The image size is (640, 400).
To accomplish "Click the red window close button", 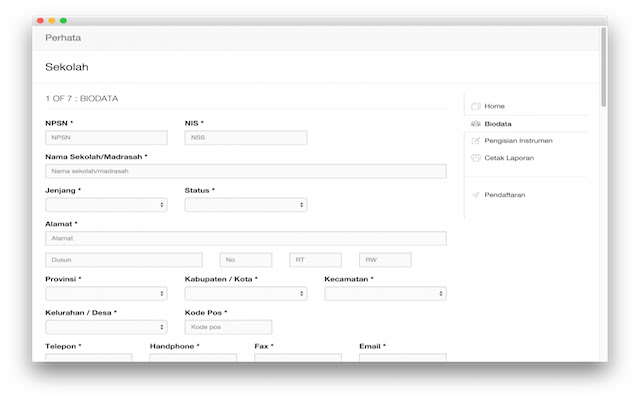I will (x=40, y=20).
